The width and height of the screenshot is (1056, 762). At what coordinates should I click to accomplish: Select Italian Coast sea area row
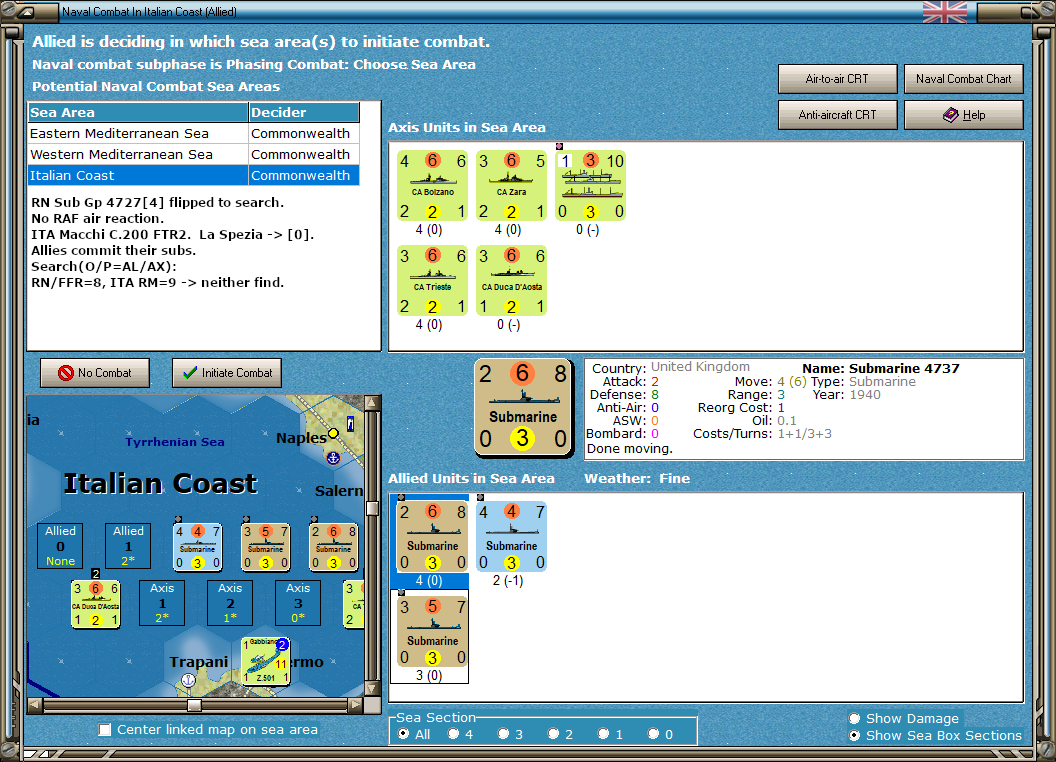(193, 175)
